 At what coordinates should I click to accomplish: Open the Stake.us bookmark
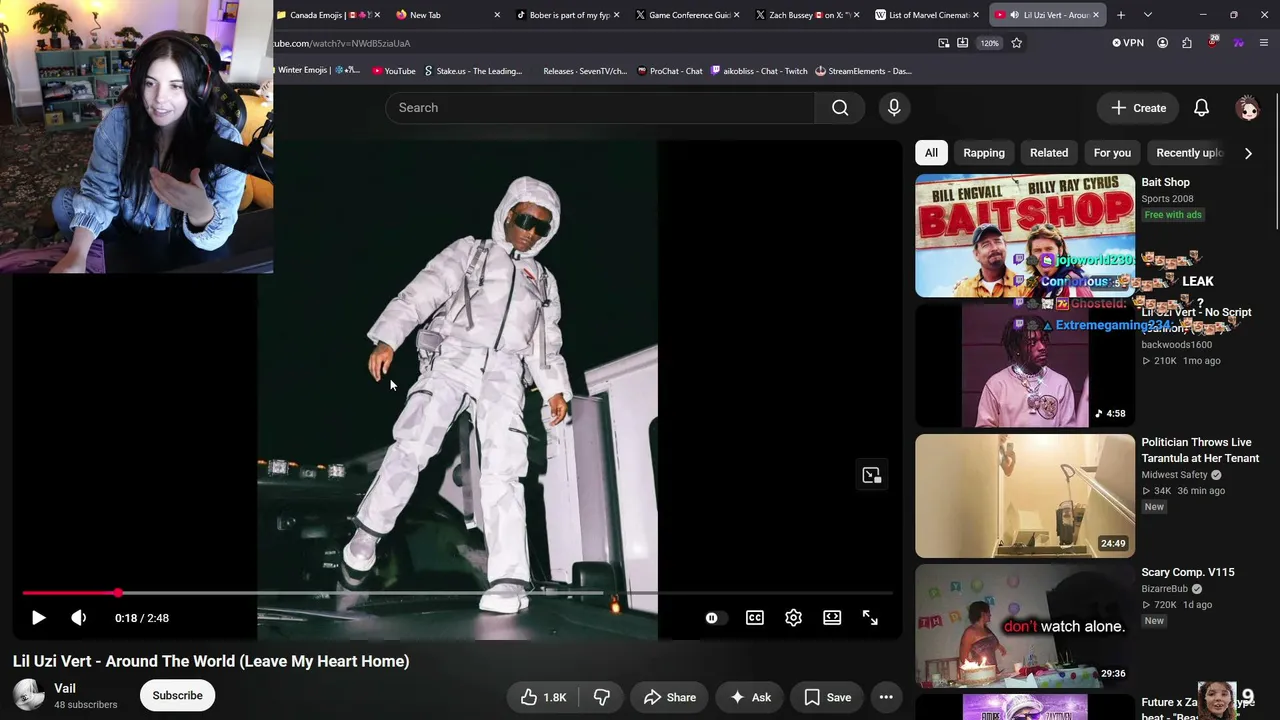(473, 71)
